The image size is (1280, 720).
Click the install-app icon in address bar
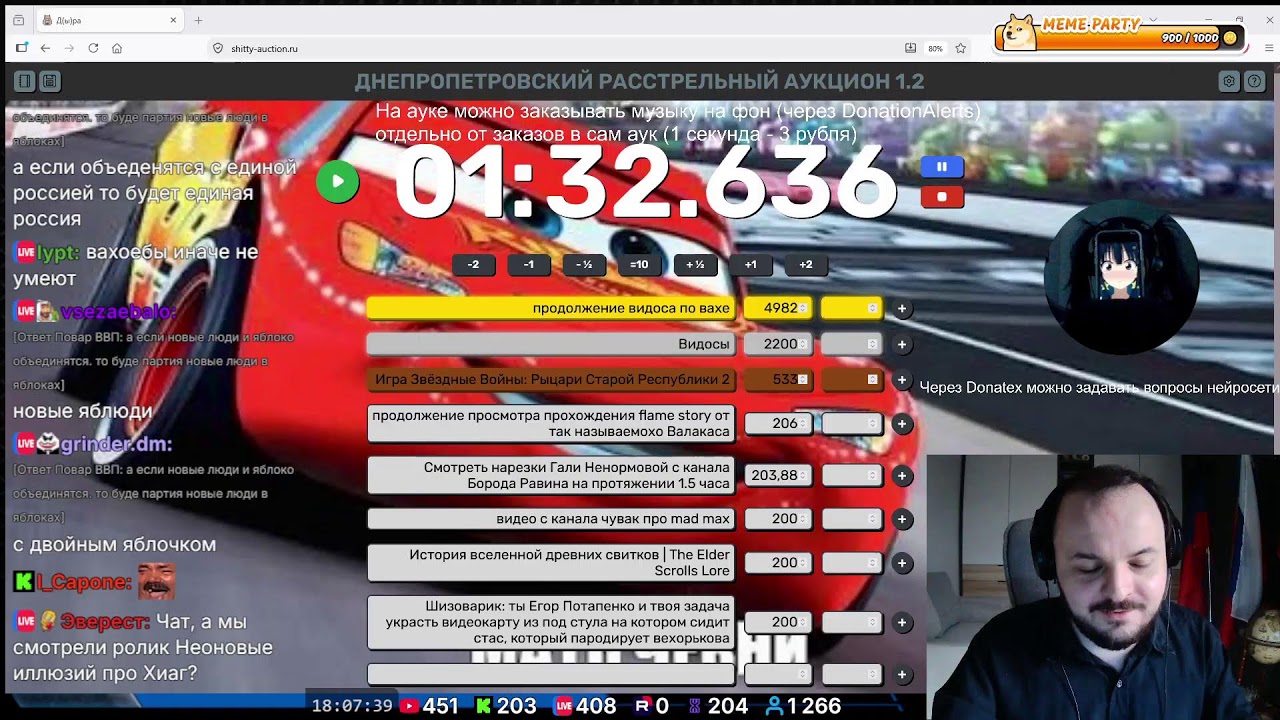coord(910,48)
